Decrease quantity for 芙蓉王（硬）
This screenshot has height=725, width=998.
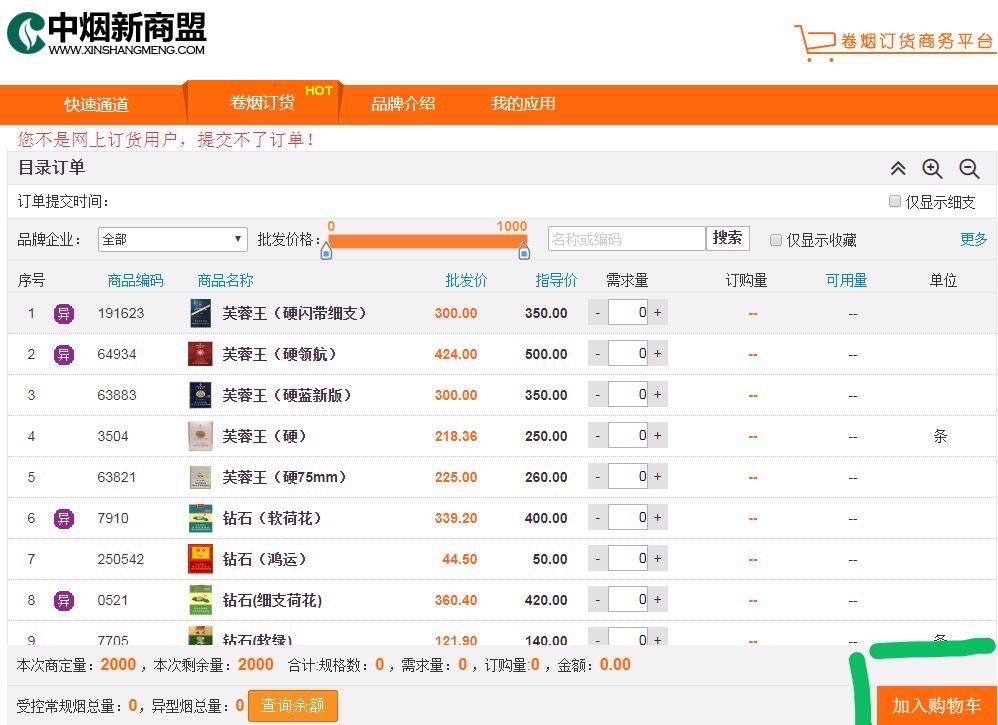[598, 435]
